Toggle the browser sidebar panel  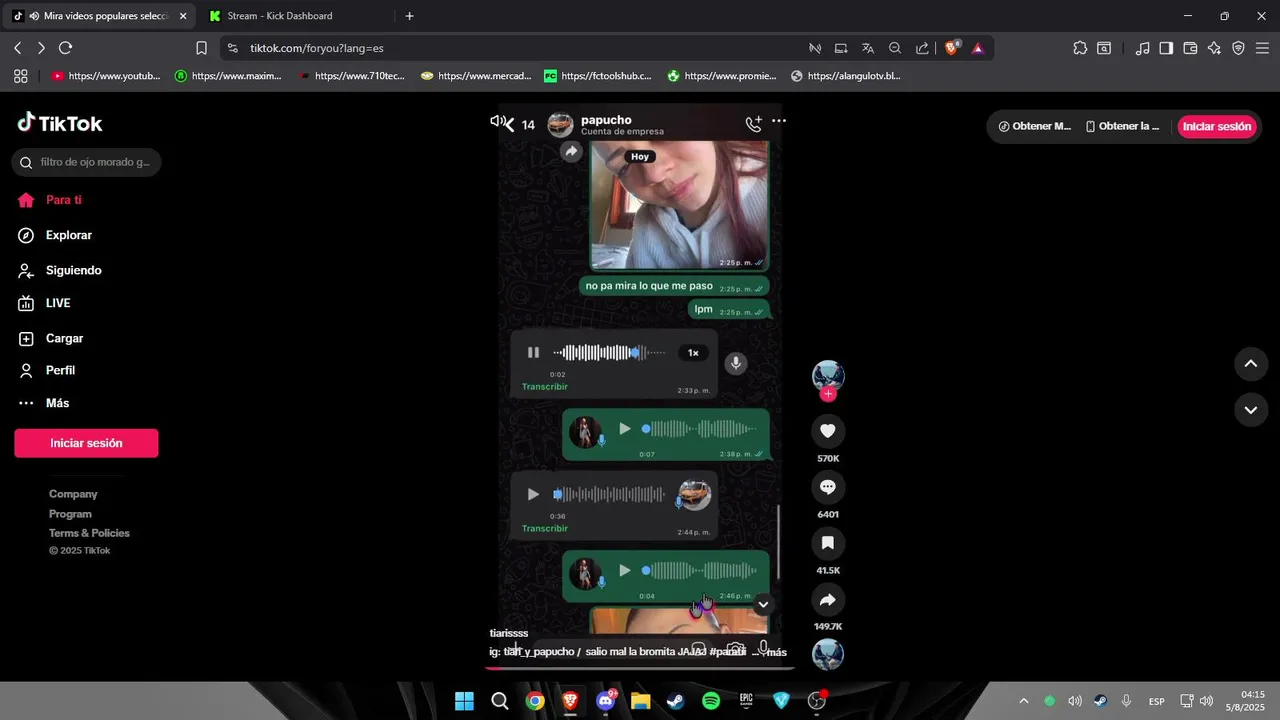[1166, 48]
